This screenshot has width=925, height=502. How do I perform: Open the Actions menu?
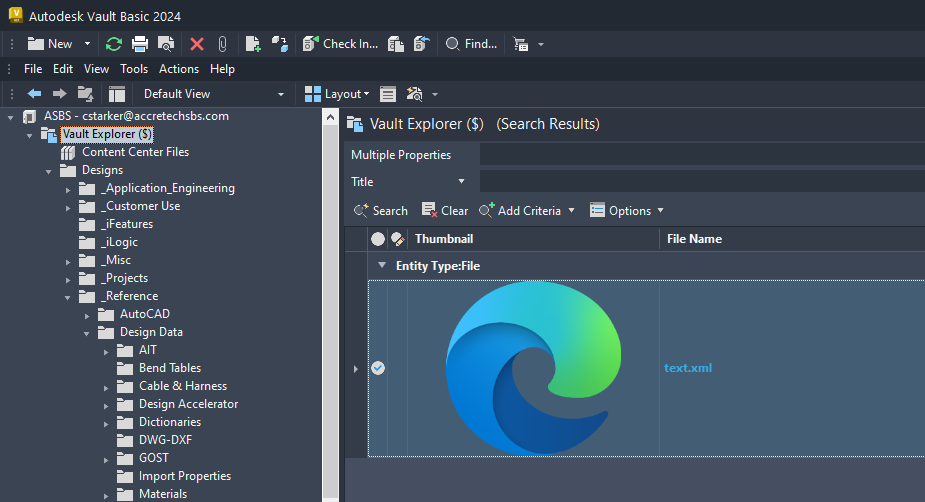tap(179, 69)
